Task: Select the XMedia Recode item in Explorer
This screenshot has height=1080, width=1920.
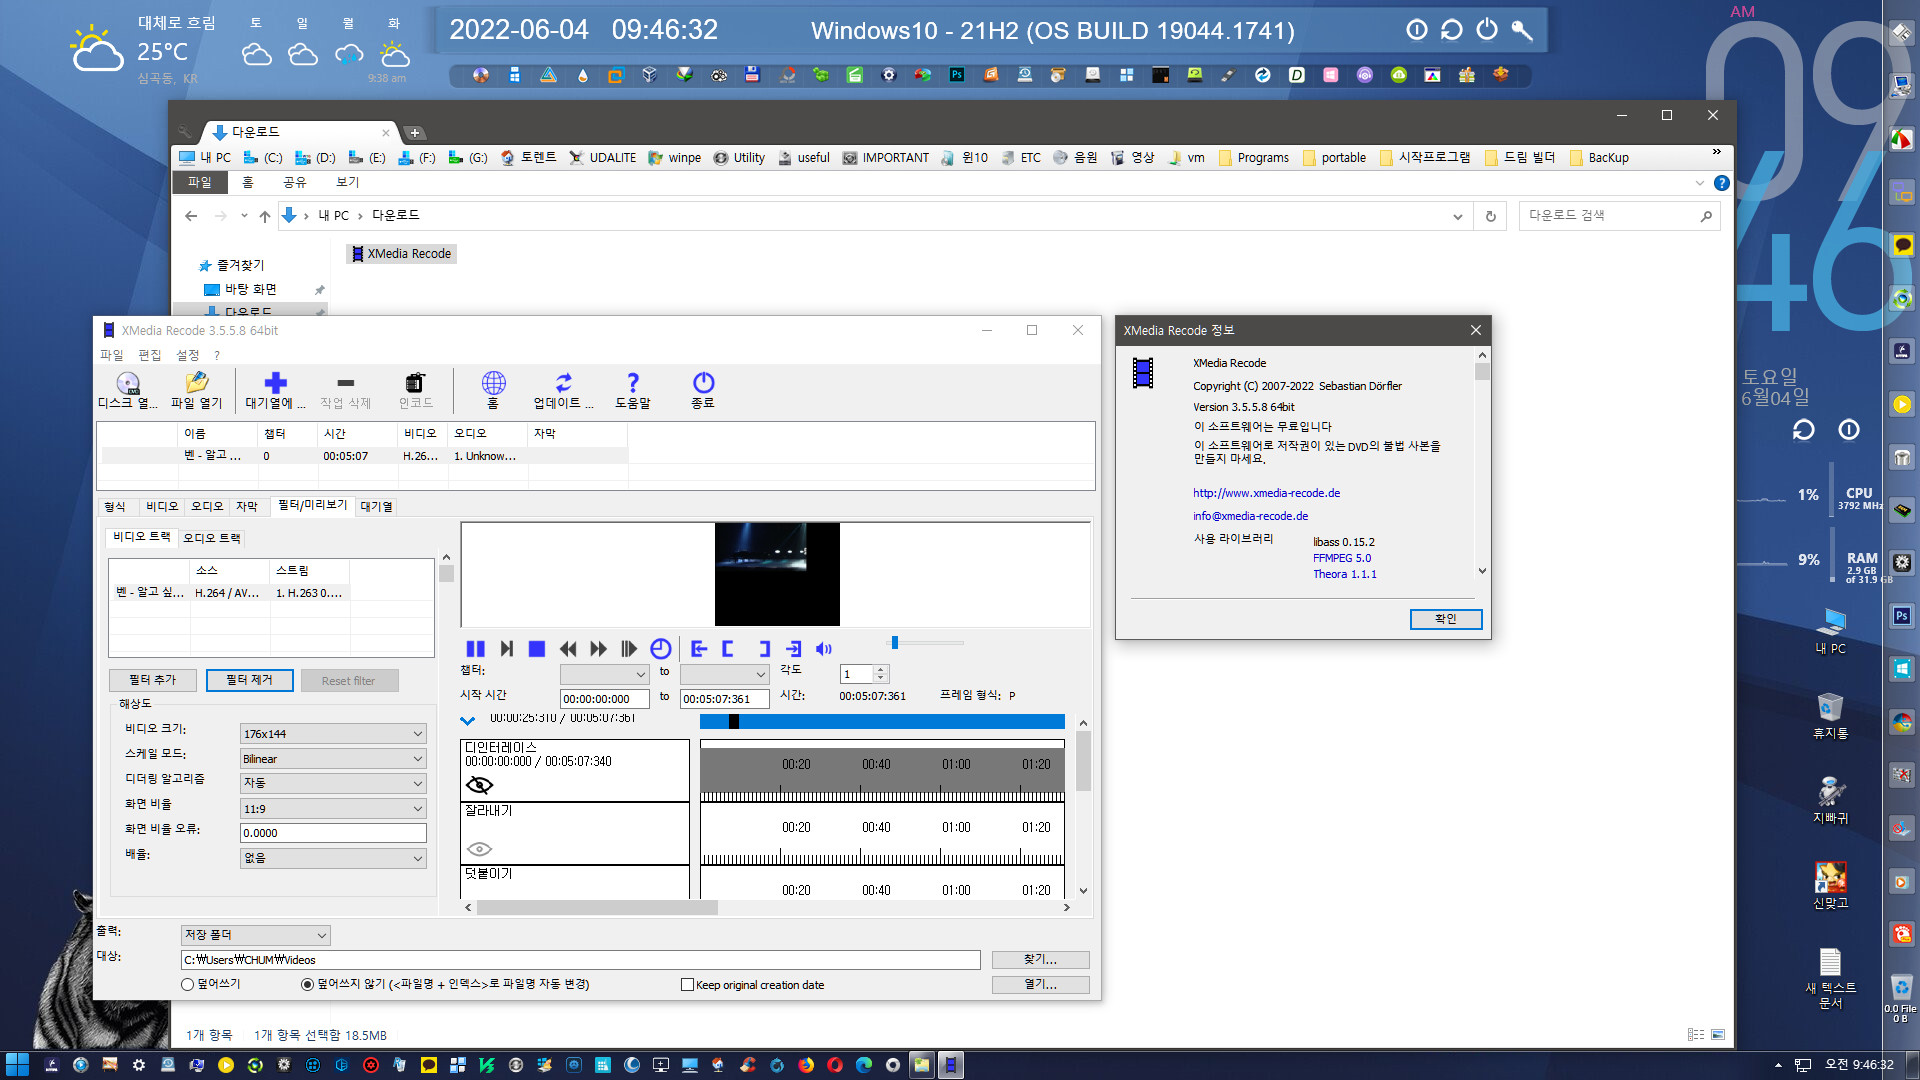Action: click(x=402, y=254)
